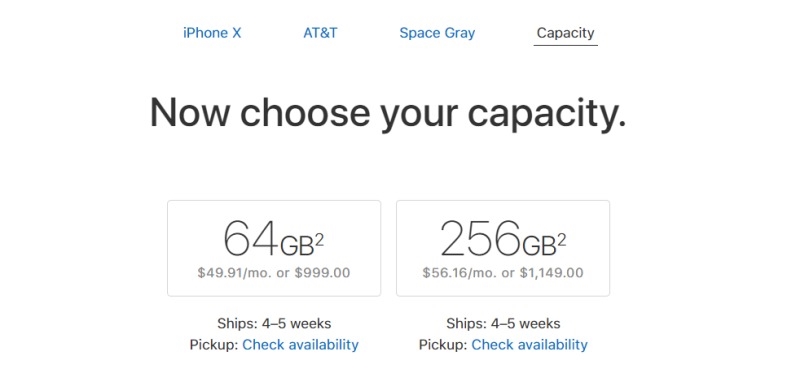Image resolution: width=800 pixels, height=378 pixels.
Task: Click the footnote 2 superscript on 256GB
Action: [562, 240]
